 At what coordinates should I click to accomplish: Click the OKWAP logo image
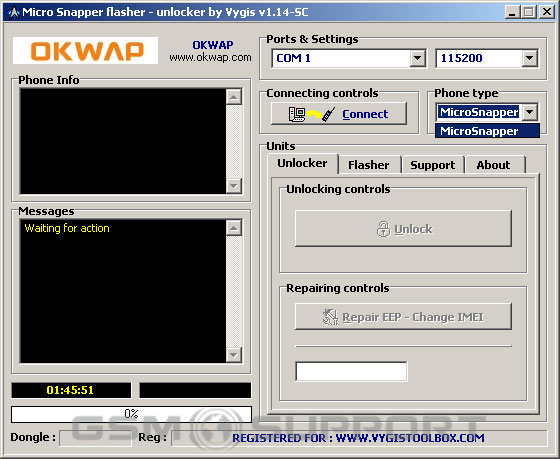click(85, 50)
